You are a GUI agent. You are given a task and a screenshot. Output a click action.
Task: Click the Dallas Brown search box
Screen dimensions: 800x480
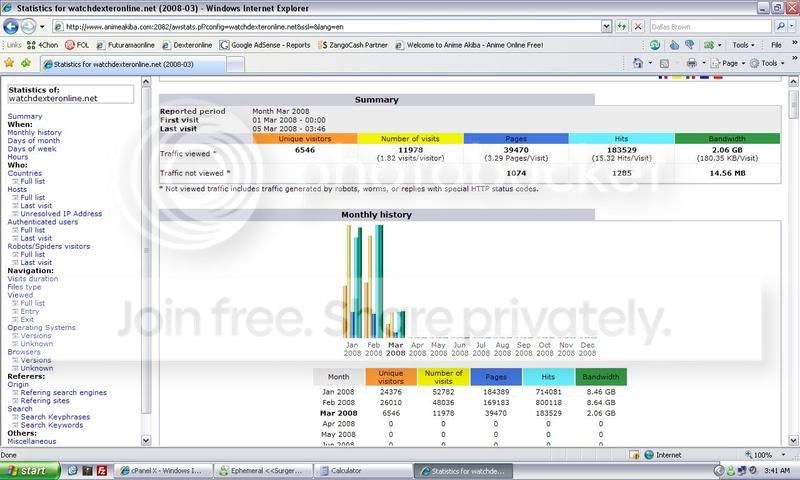pyautogui.click(x=710, y=27)
